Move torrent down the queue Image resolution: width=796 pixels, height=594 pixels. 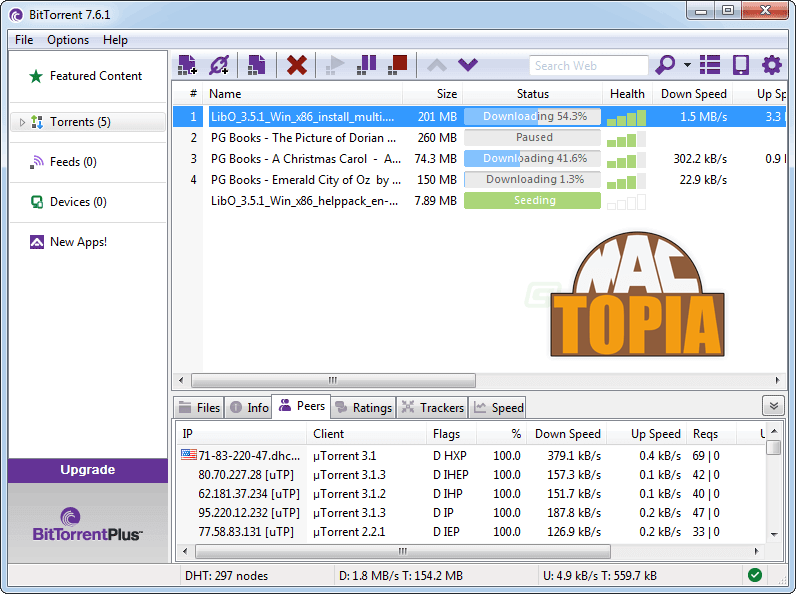coord(468,65)
